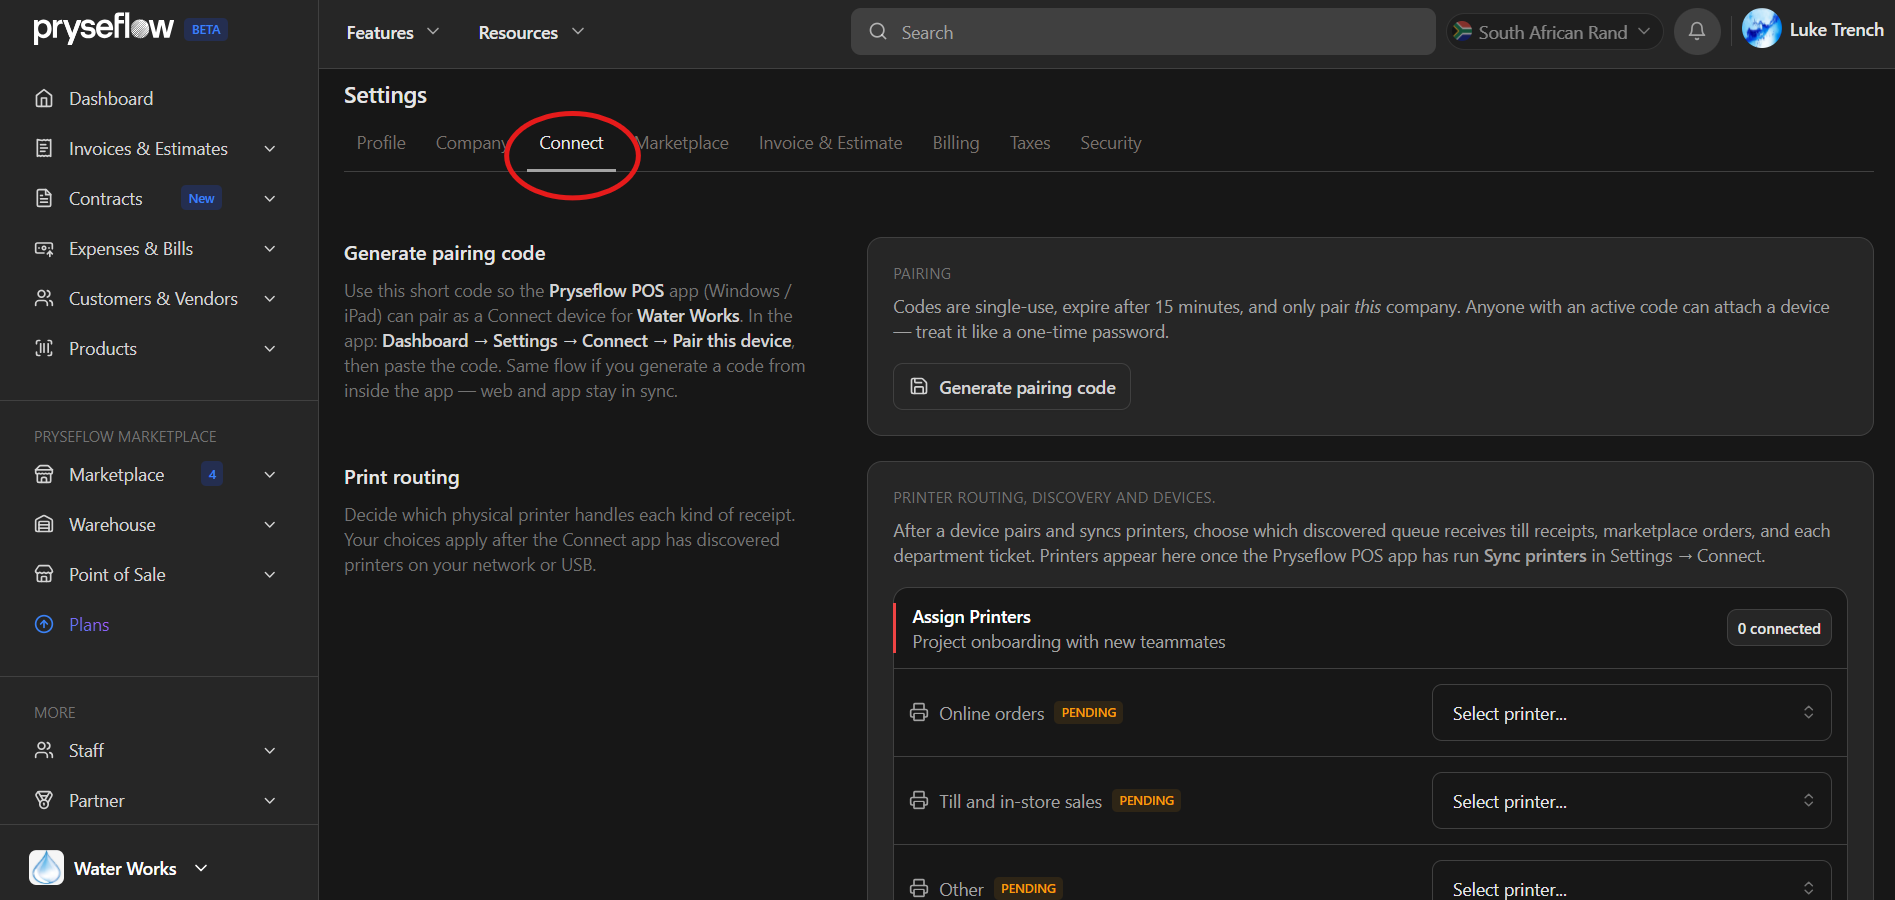Click the Marketplace storefront icon in sidebar
Image resolution: width=1895 pixels, height=900 pixels.
(44, 474)
